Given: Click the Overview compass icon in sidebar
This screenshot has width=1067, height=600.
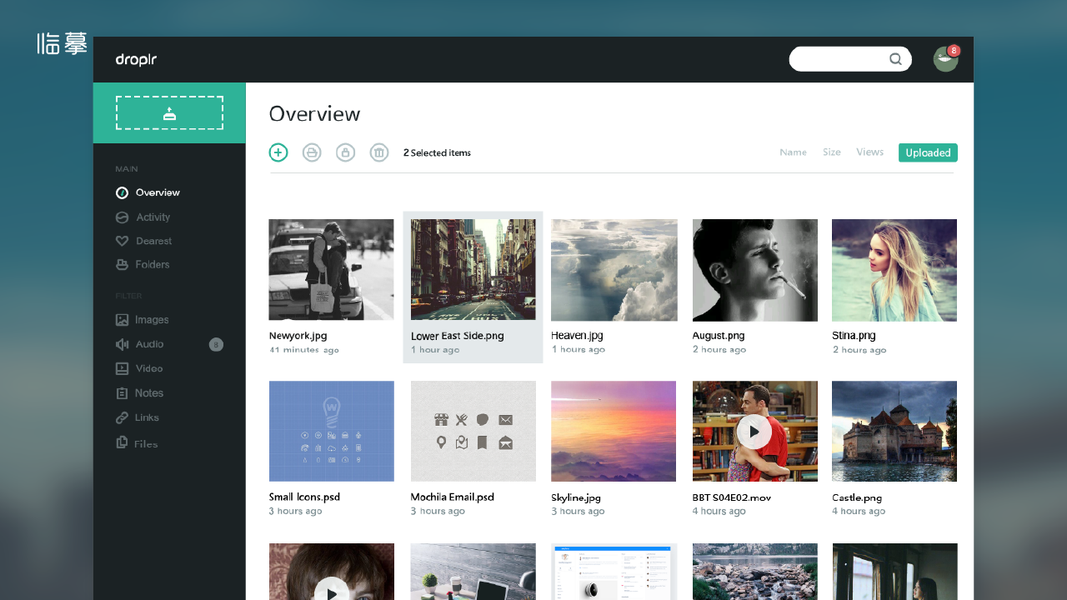Looking at the screenshot, I should pos(122,193).
